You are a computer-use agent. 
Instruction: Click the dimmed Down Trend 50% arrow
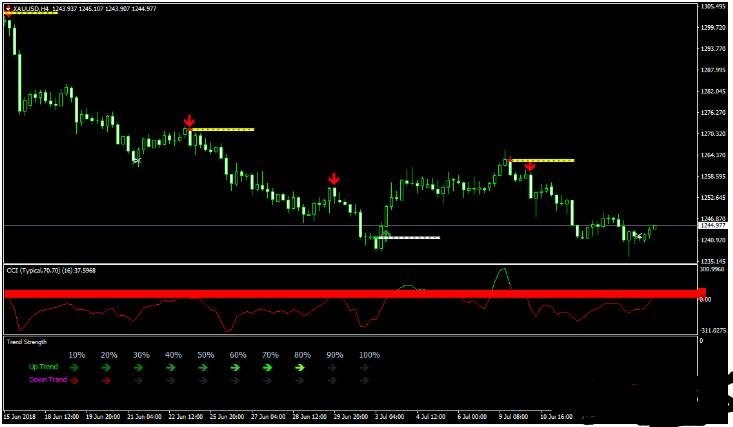(x=203, y=381)
